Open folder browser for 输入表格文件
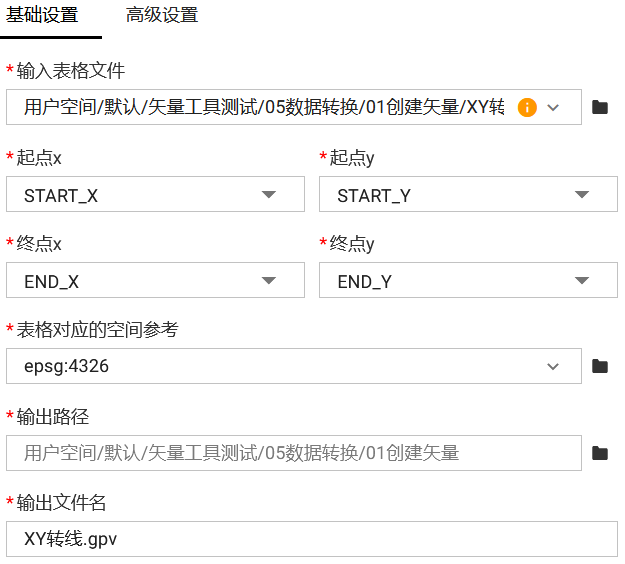 click(600, 108)
